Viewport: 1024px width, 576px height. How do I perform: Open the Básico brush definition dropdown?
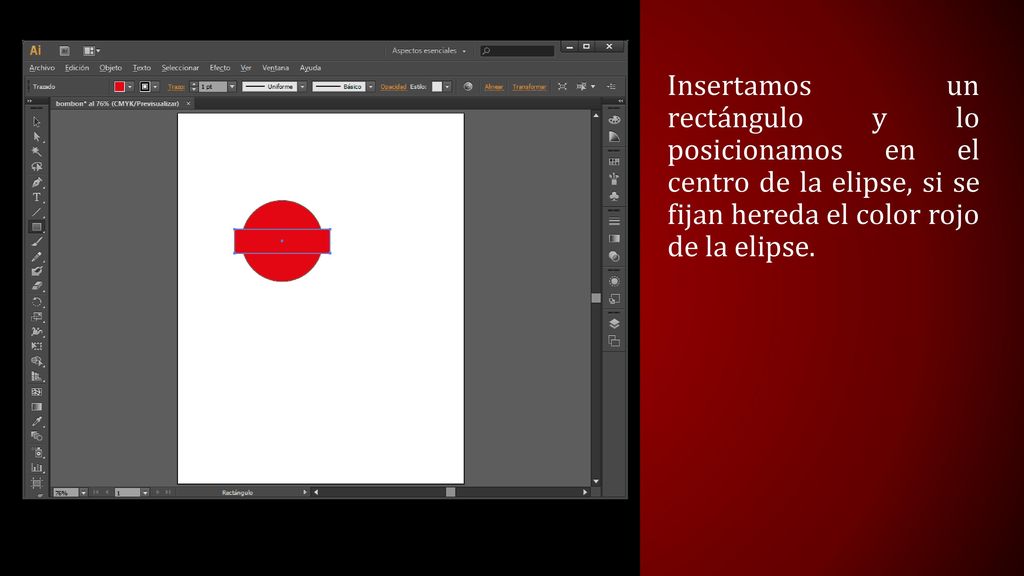(x=371, y=86)
